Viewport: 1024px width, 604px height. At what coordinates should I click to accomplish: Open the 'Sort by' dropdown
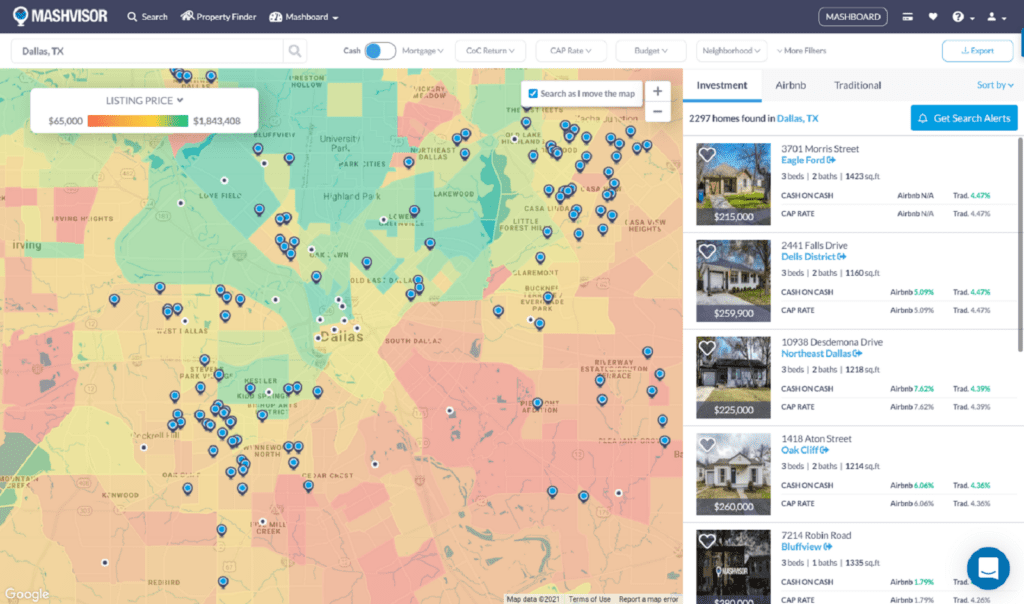pos(994,85)
